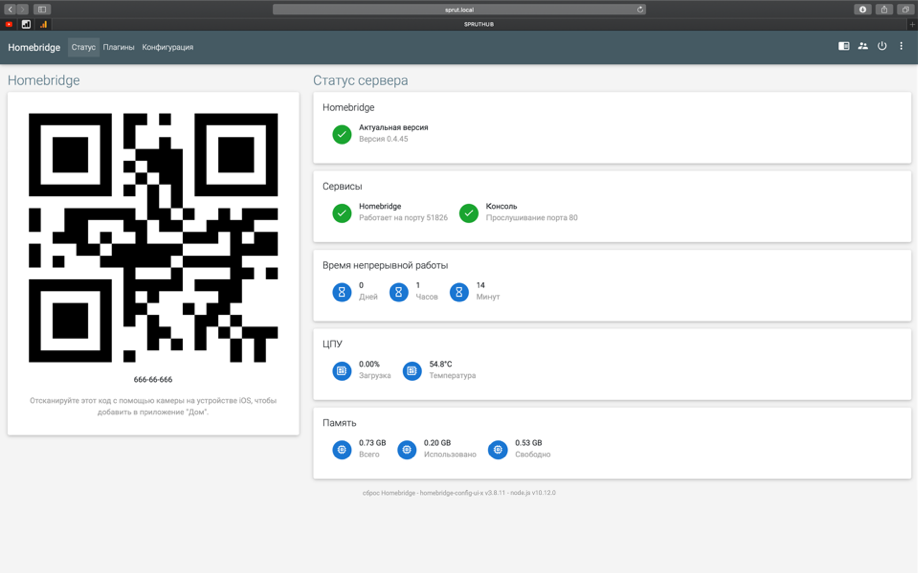Show the Safari tab overview icon
The image size is (918, 573).
pyautogui.click(x=905, y=9)
